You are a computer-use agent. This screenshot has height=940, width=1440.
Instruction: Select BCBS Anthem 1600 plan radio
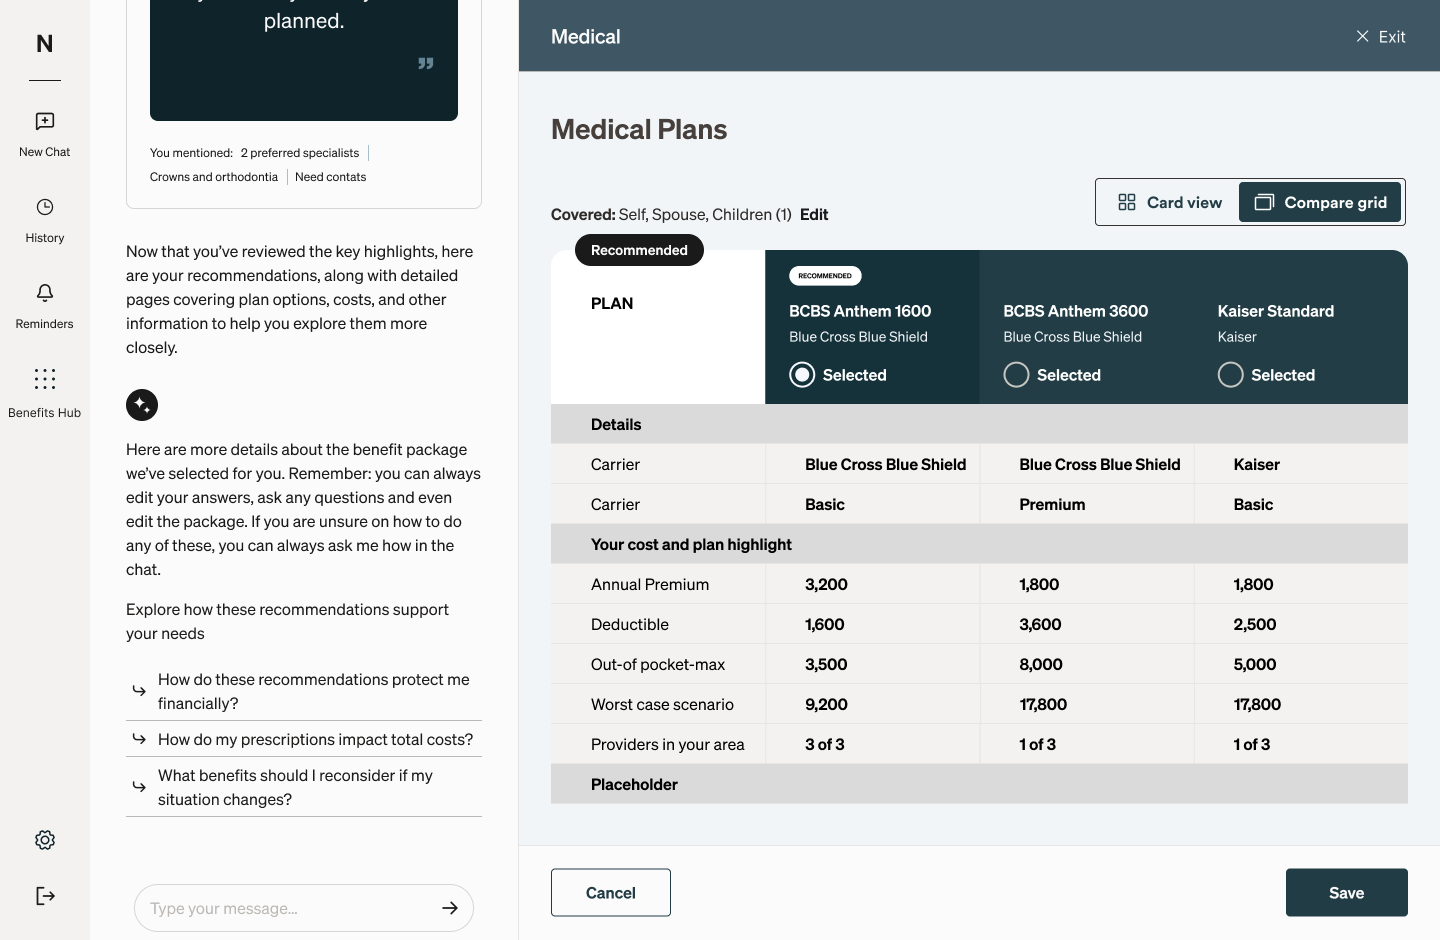(x=802, y=375)
